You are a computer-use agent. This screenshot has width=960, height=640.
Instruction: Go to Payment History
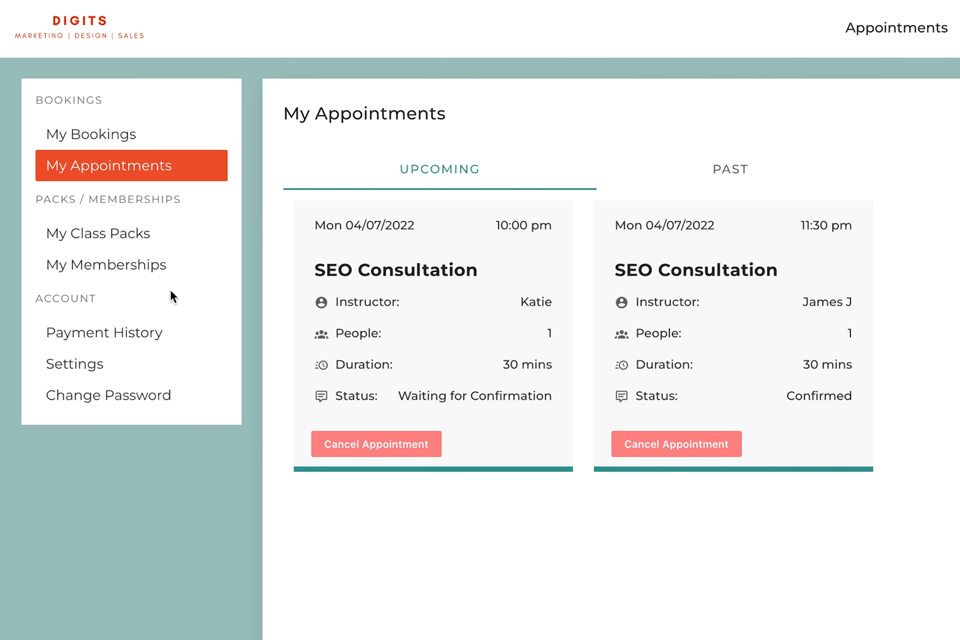click(x=104, y=333)
